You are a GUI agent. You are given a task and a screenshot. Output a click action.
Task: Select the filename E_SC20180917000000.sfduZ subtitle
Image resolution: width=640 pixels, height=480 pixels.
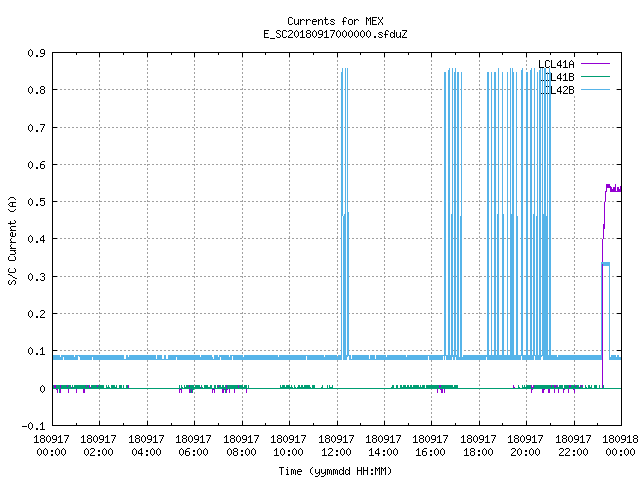[335, 34]
